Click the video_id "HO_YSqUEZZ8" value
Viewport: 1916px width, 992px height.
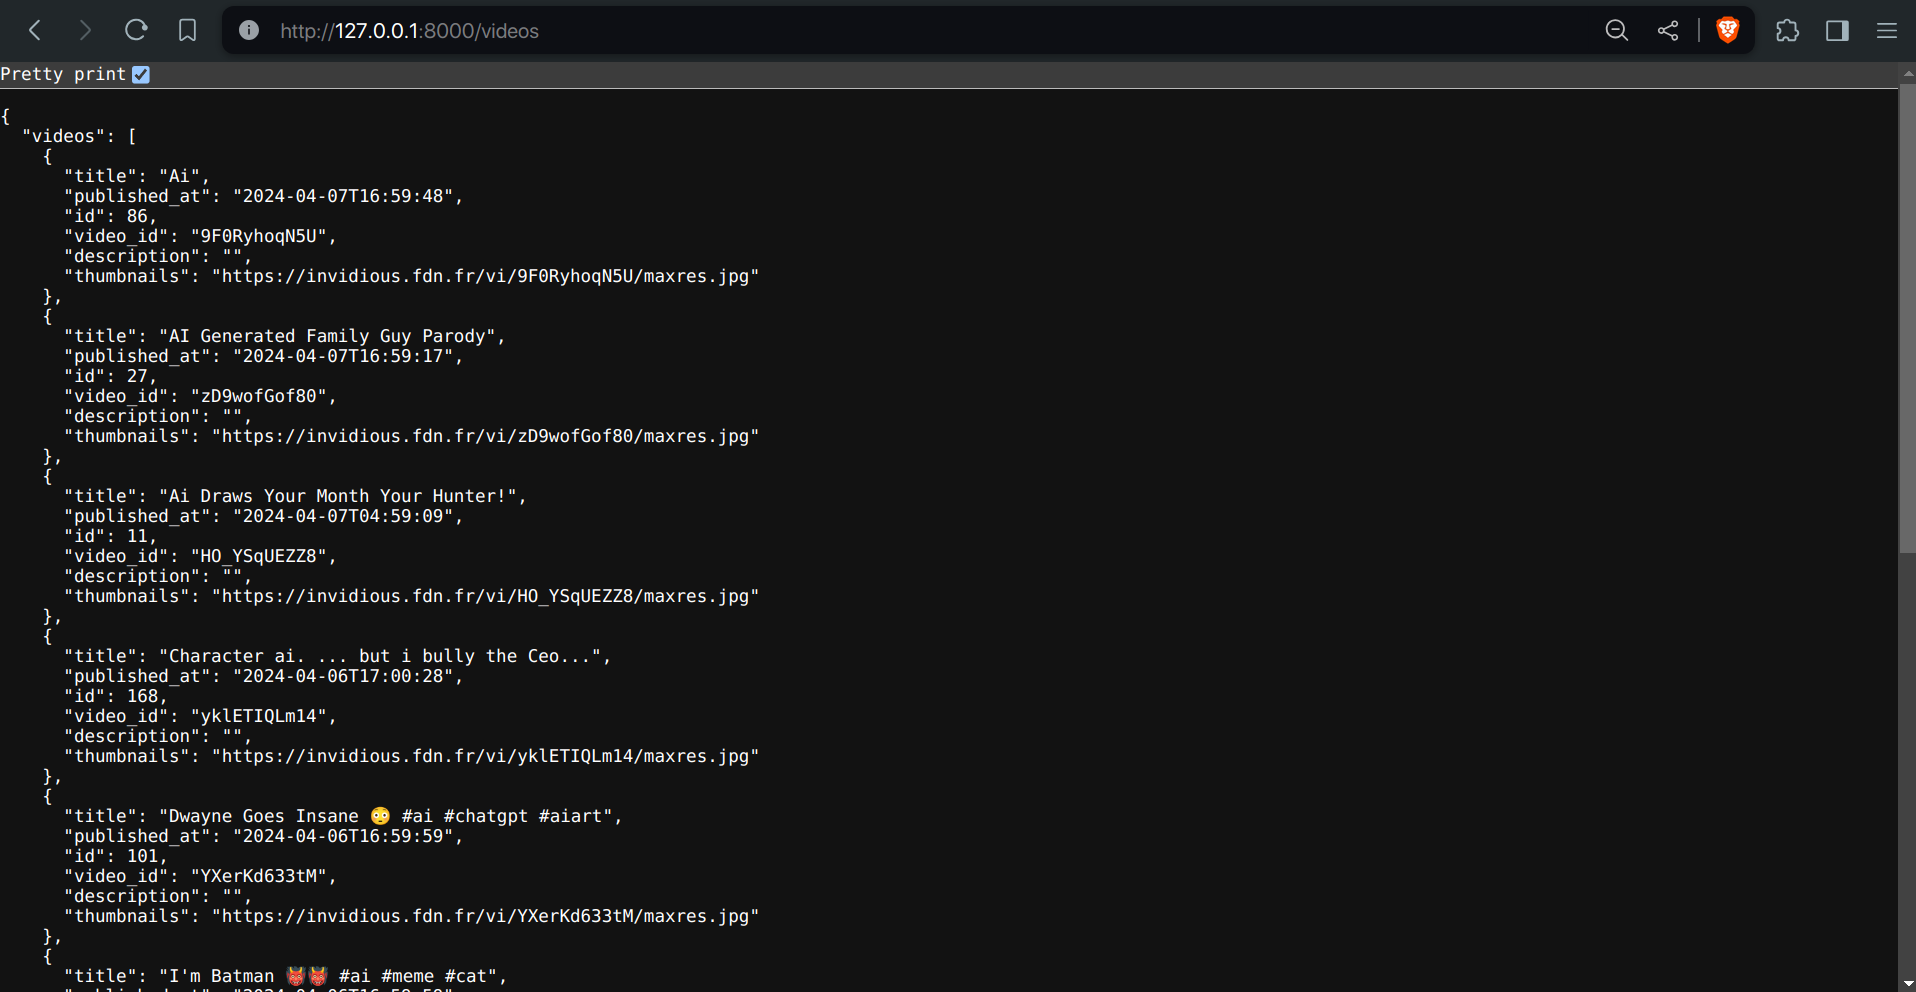(259, 556)
